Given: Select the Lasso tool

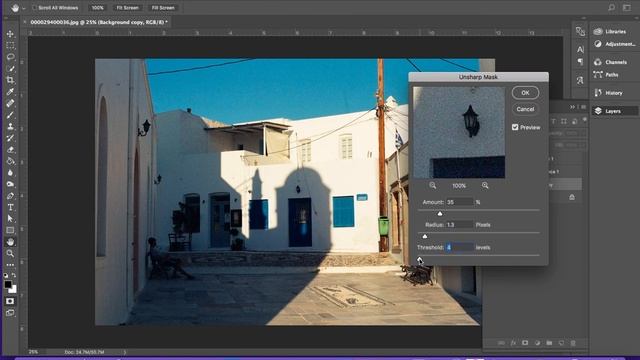Looking at the screenshot, I should (x=10, y=57).
